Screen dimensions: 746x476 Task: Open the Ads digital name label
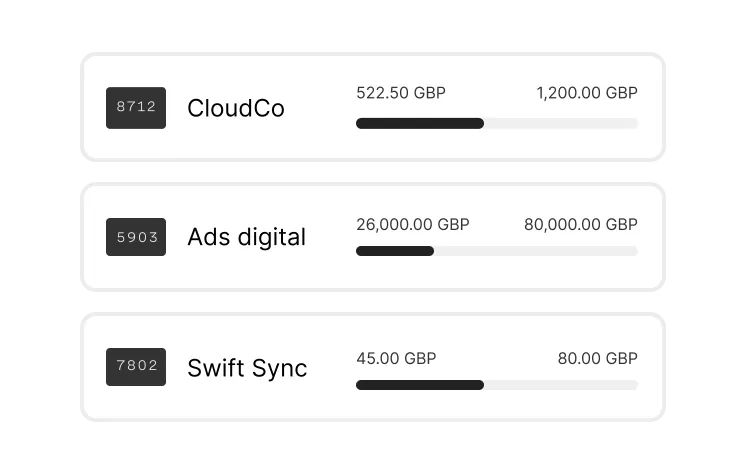click(246, 238)
